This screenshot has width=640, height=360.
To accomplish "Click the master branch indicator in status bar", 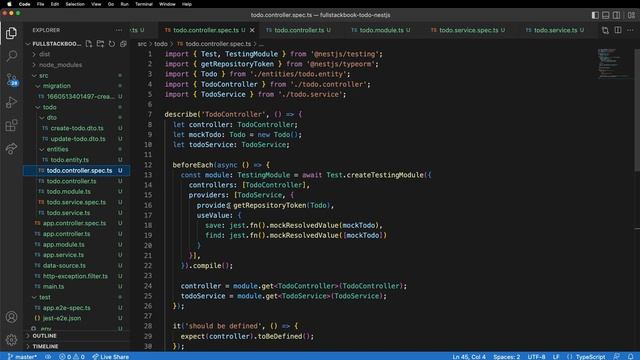I will pyautogui.click(x=22, y=356).
